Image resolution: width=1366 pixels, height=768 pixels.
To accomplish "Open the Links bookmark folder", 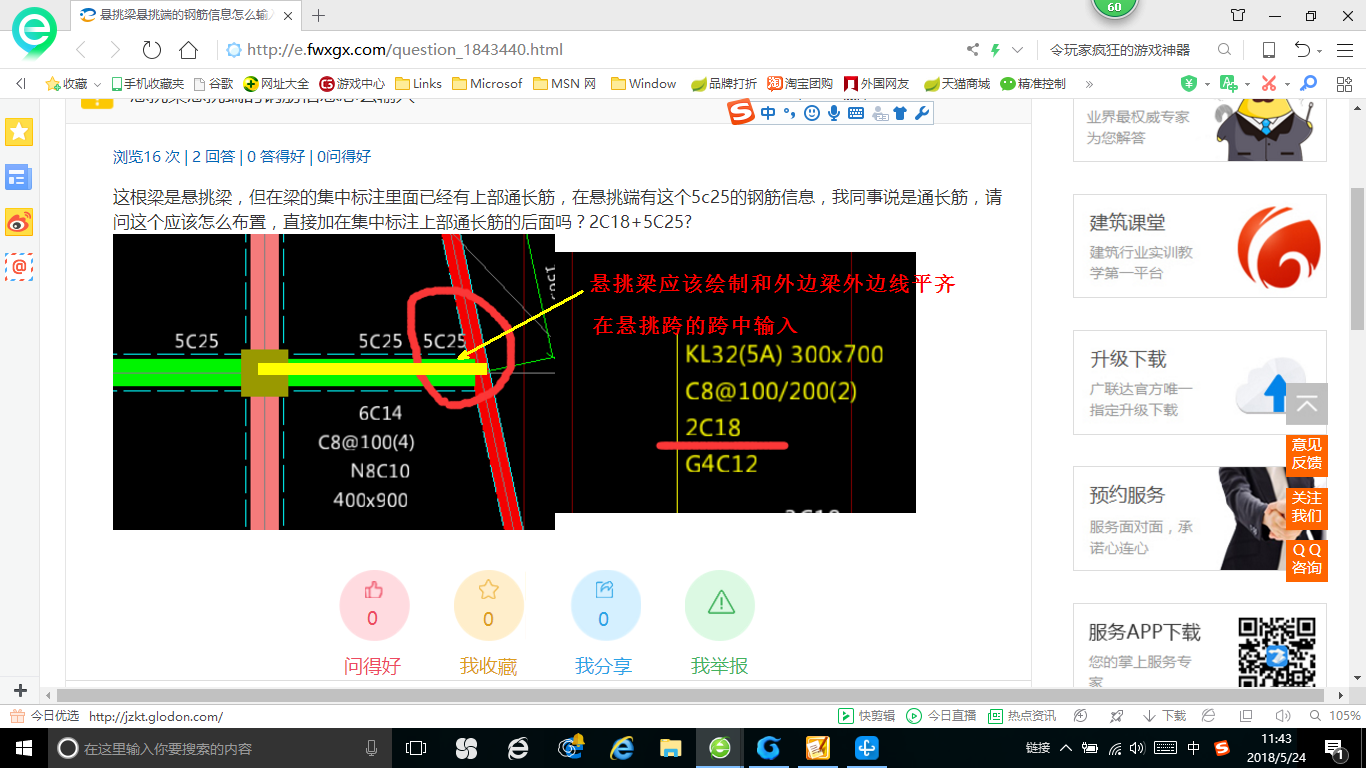I will pyautogui.click(x=418, y=84).
